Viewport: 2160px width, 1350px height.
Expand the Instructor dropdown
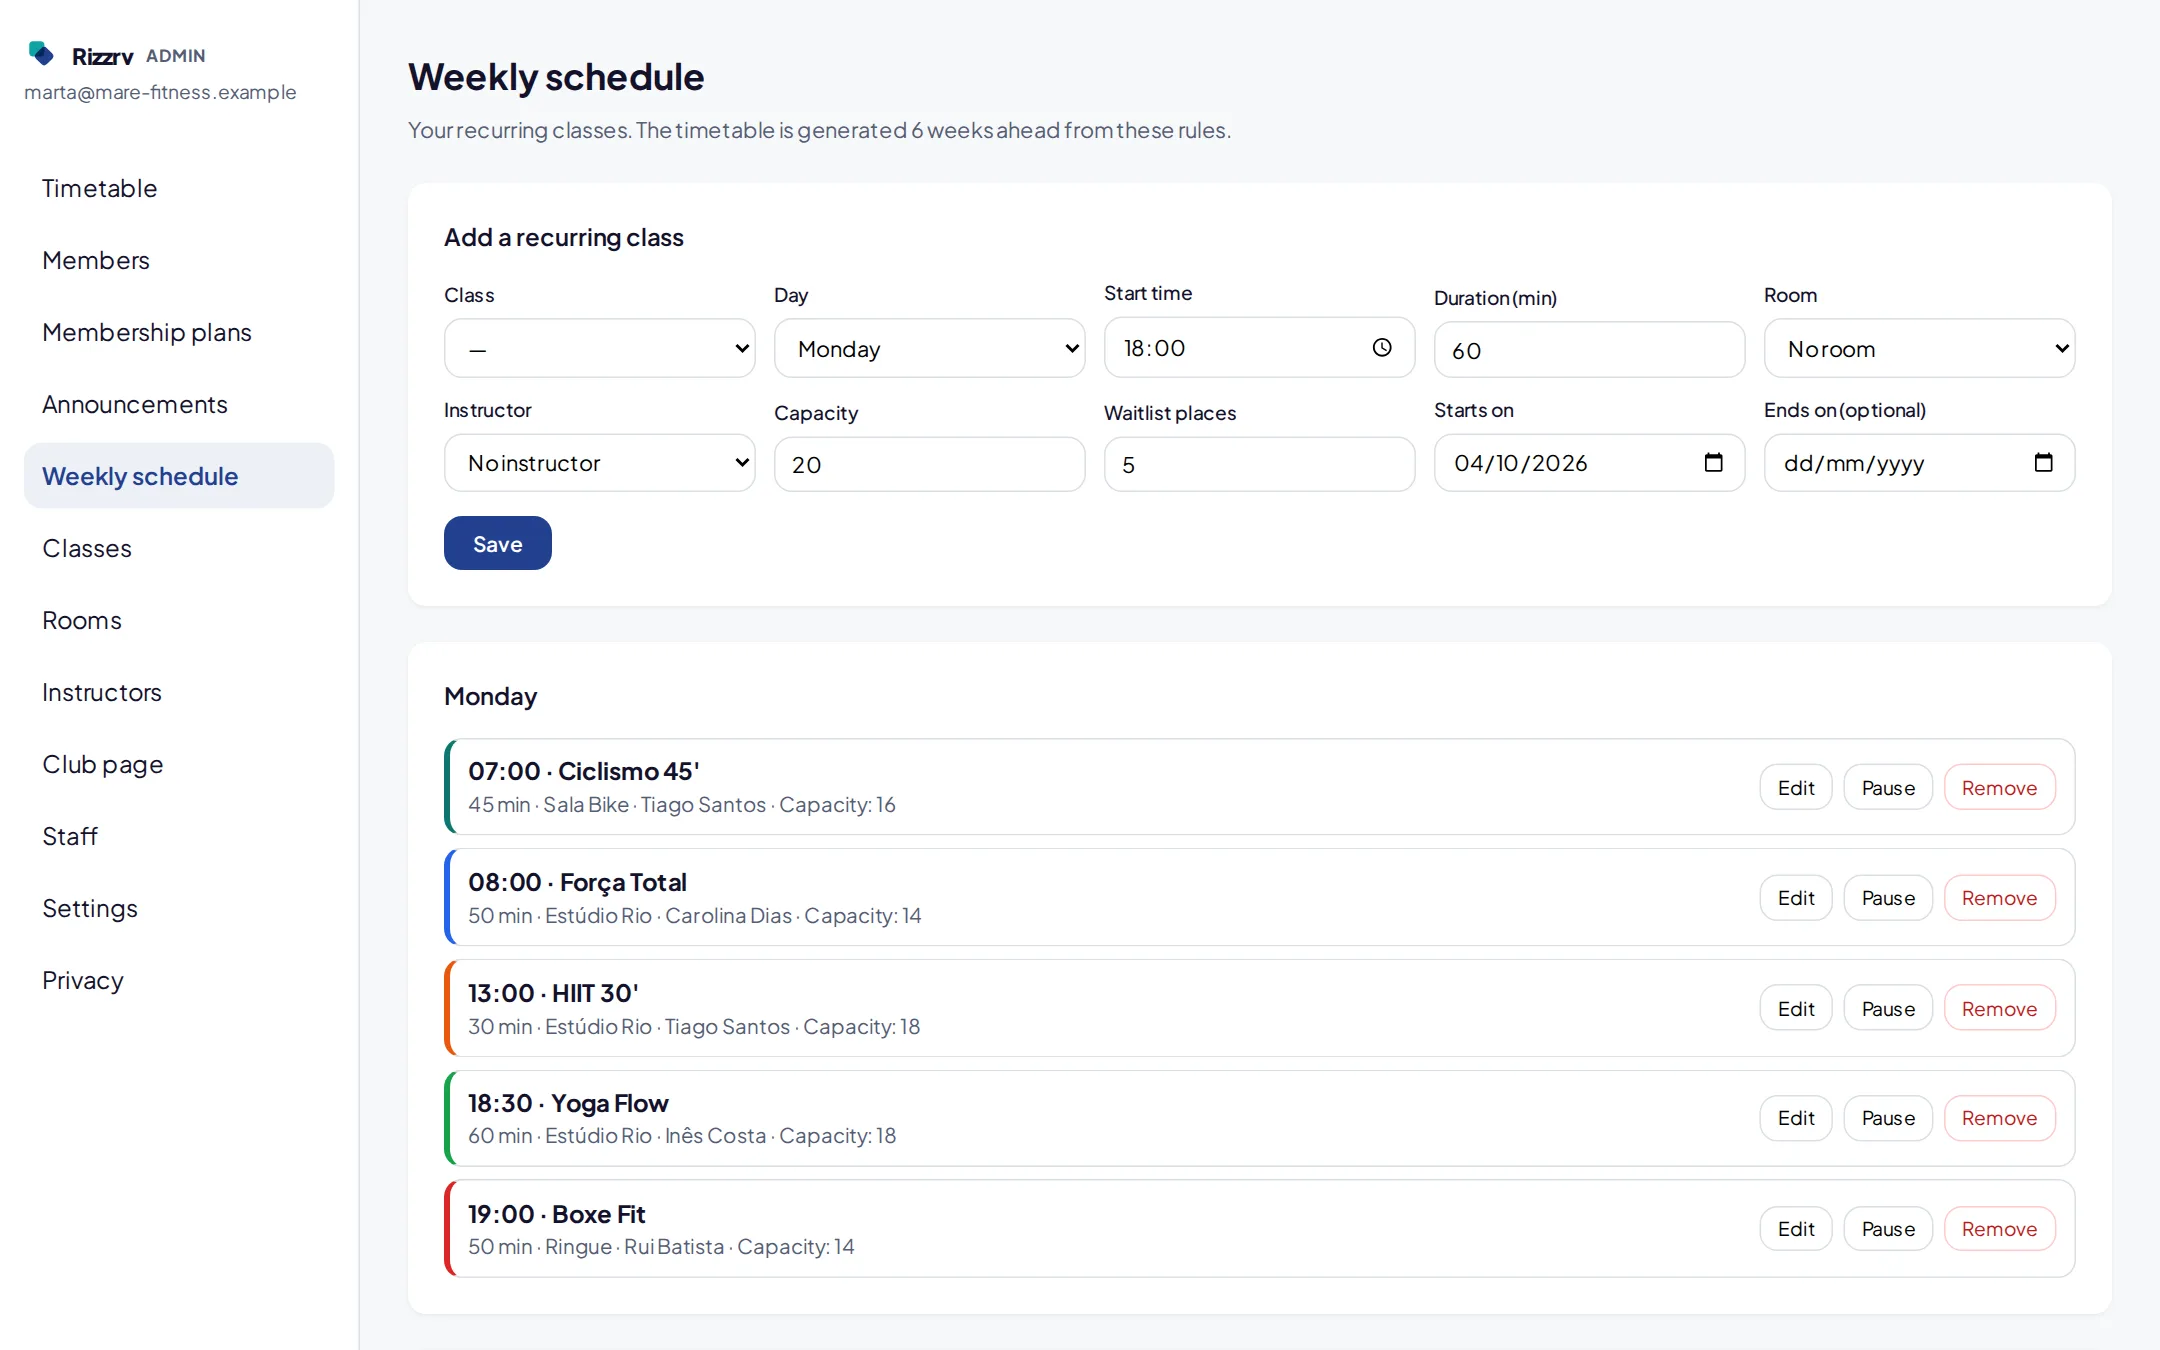click(x=599, y=463)
